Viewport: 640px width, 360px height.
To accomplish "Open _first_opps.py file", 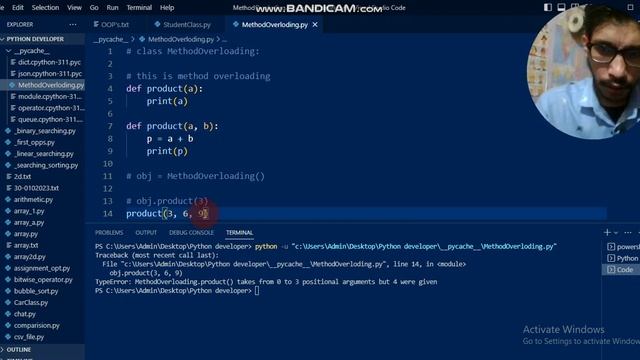I will pyautogui.click(x=34, y=142).
